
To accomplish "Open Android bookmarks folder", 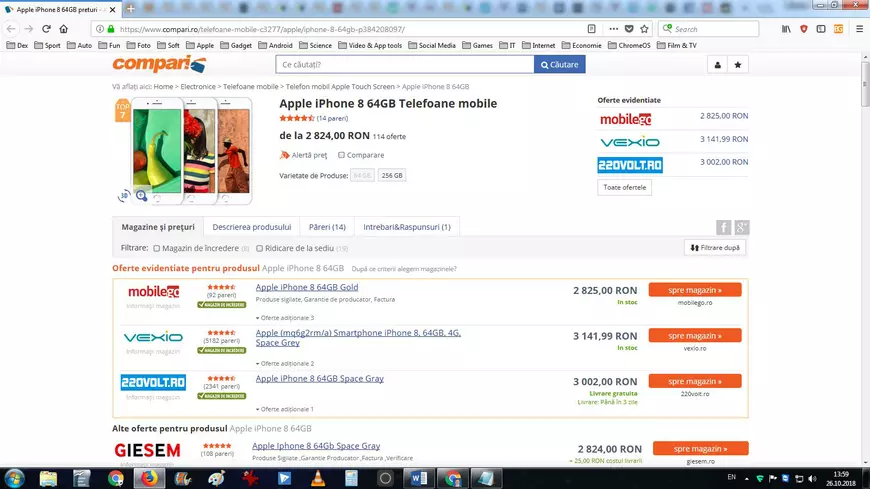I will 275,46.
